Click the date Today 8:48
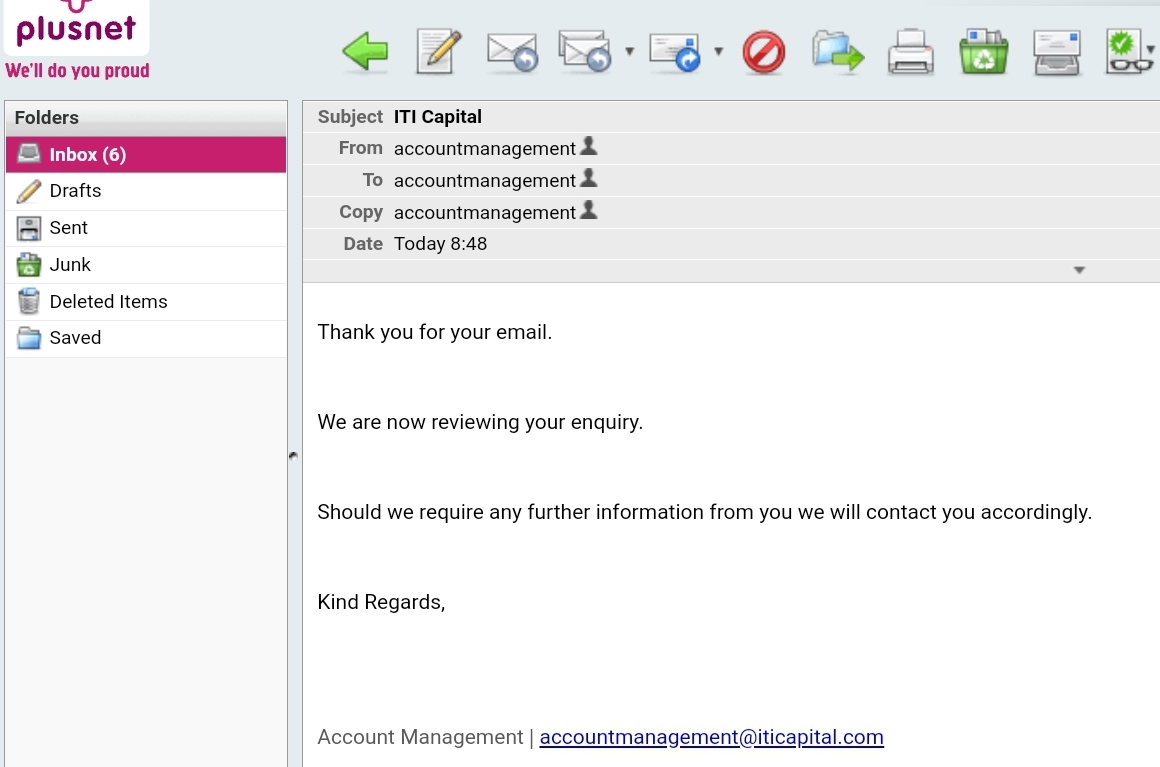The width and height of the screenshot is (1160, 767). click(440, 244)
